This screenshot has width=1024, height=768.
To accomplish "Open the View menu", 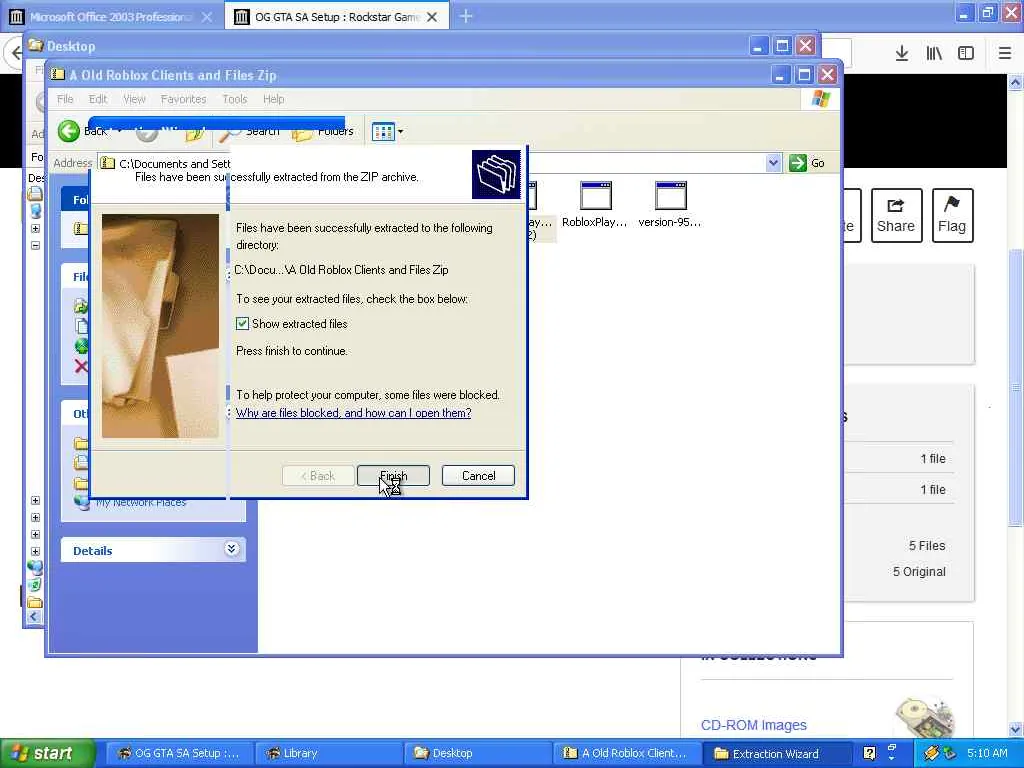I will coord(134,99).
